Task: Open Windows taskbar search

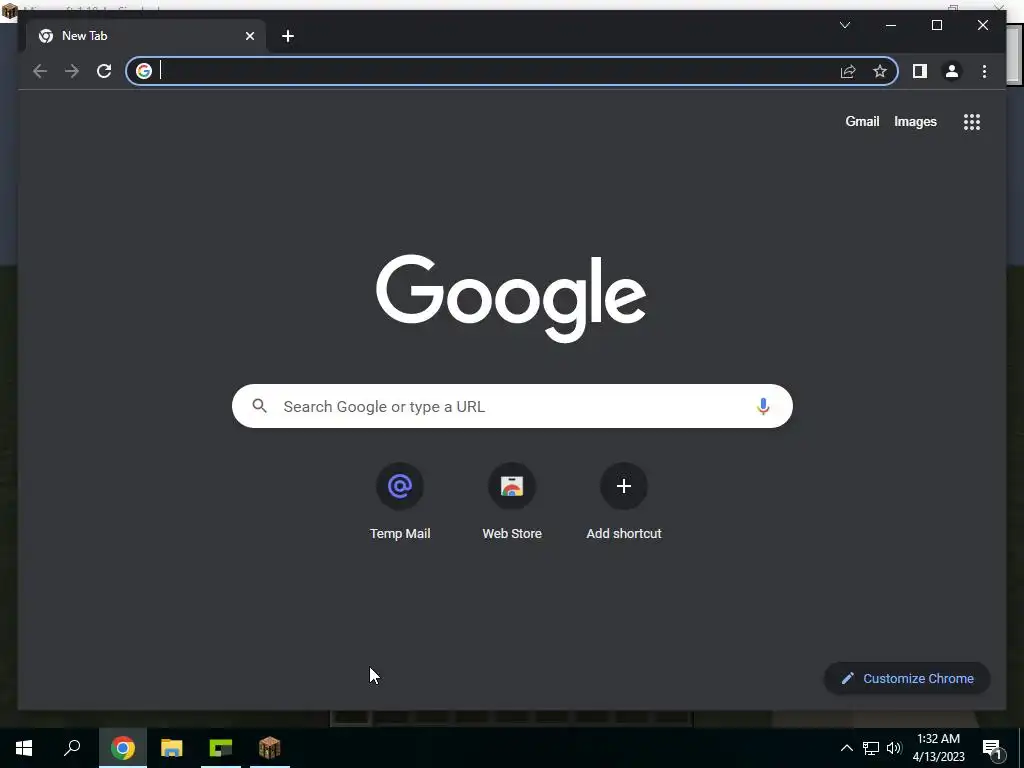Action: (x=72, y=748)
